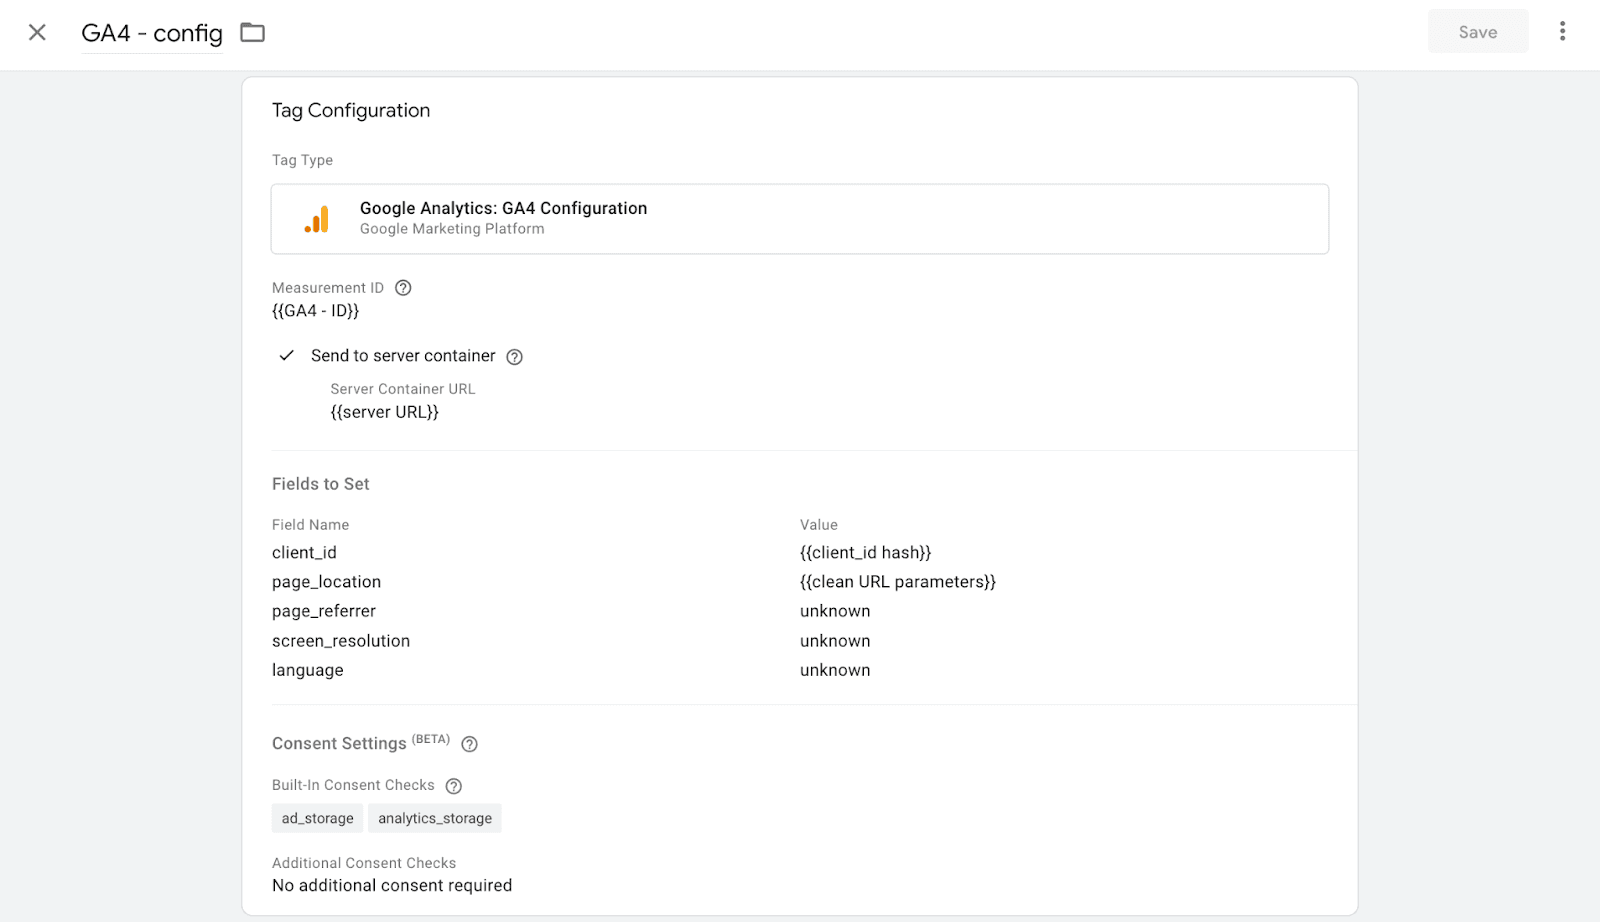Select the Google Analytics: GA4 Configuration tag type
The height and width of the screenshot is (922, 1600).
[799, 219]
